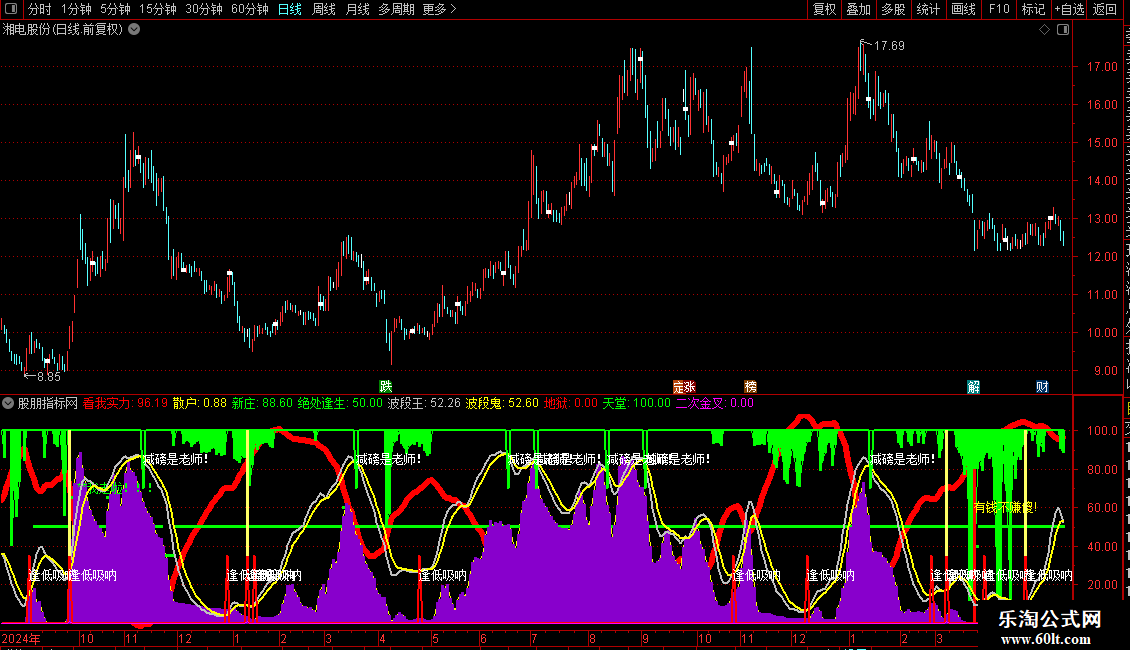The height and width of the screenshot is (650, 1130).
Task: Click the 17.00 price axis label
Action: (1102, 67)
